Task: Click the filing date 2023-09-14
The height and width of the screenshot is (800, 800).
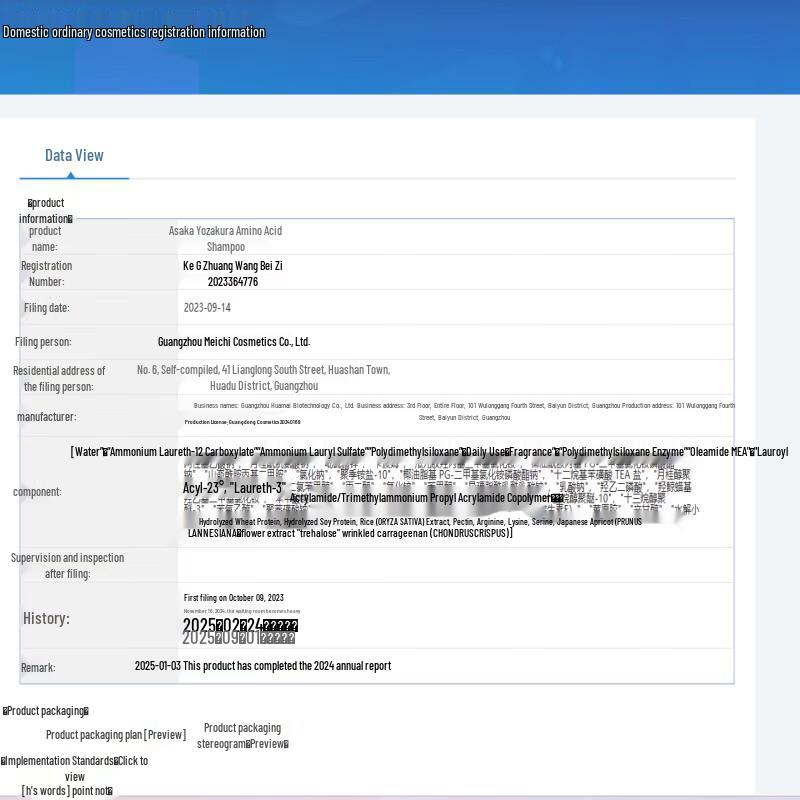Action: click(207, 308)
